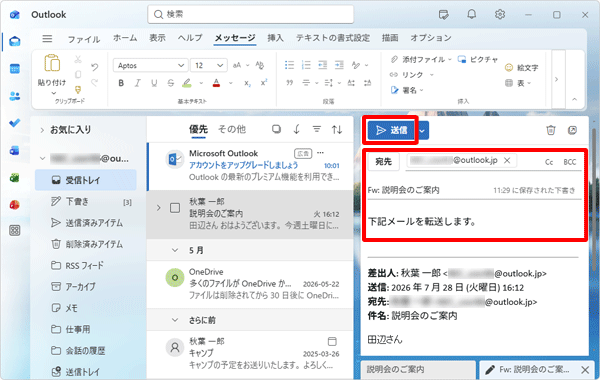Insert a numbered list
Screen dimensions: 600x380
pos(306,65)
